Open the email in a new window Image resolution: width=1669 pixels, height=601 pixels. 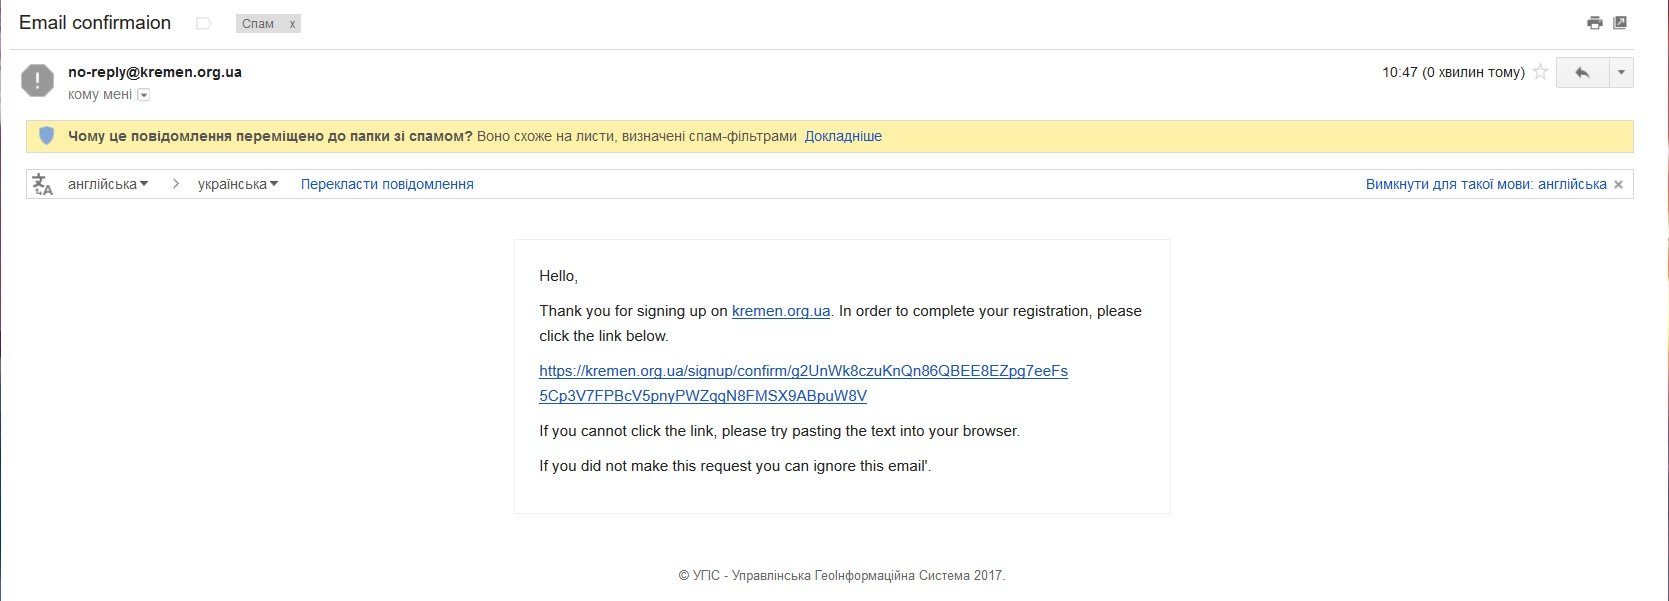[1621, 23]
